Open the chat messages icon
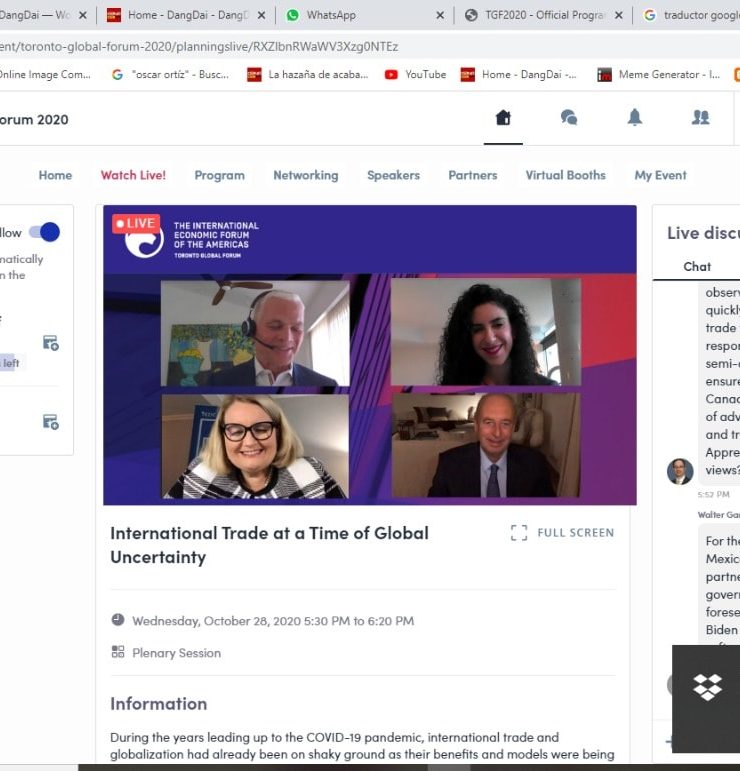This screenshot has height=771, width=740. pyautogui.click(x=569, y=118)
